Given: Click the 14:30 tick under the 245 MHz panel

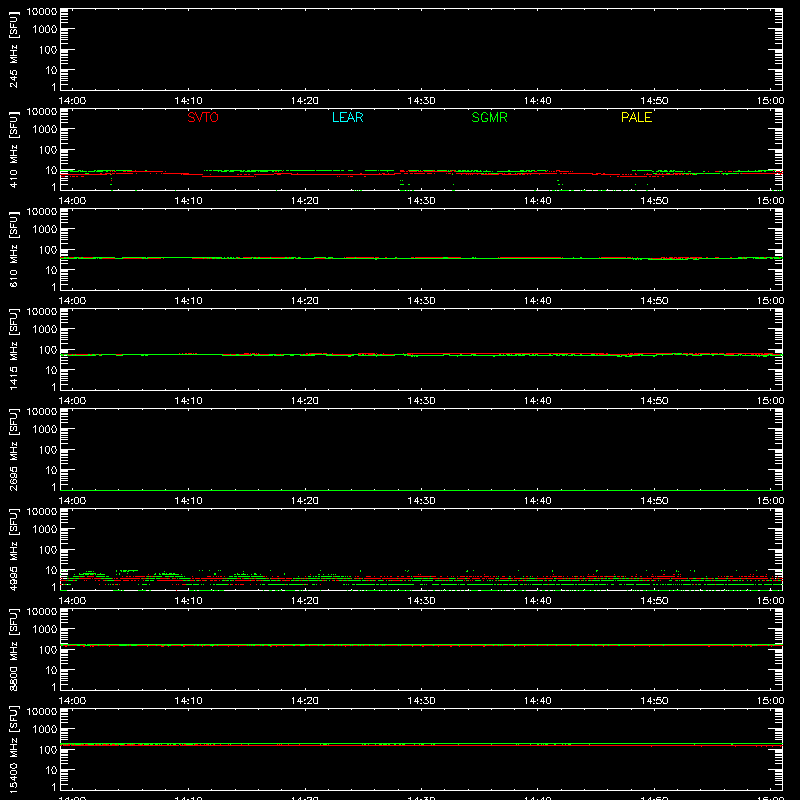Looking at the screenshot, I should 421,101.
